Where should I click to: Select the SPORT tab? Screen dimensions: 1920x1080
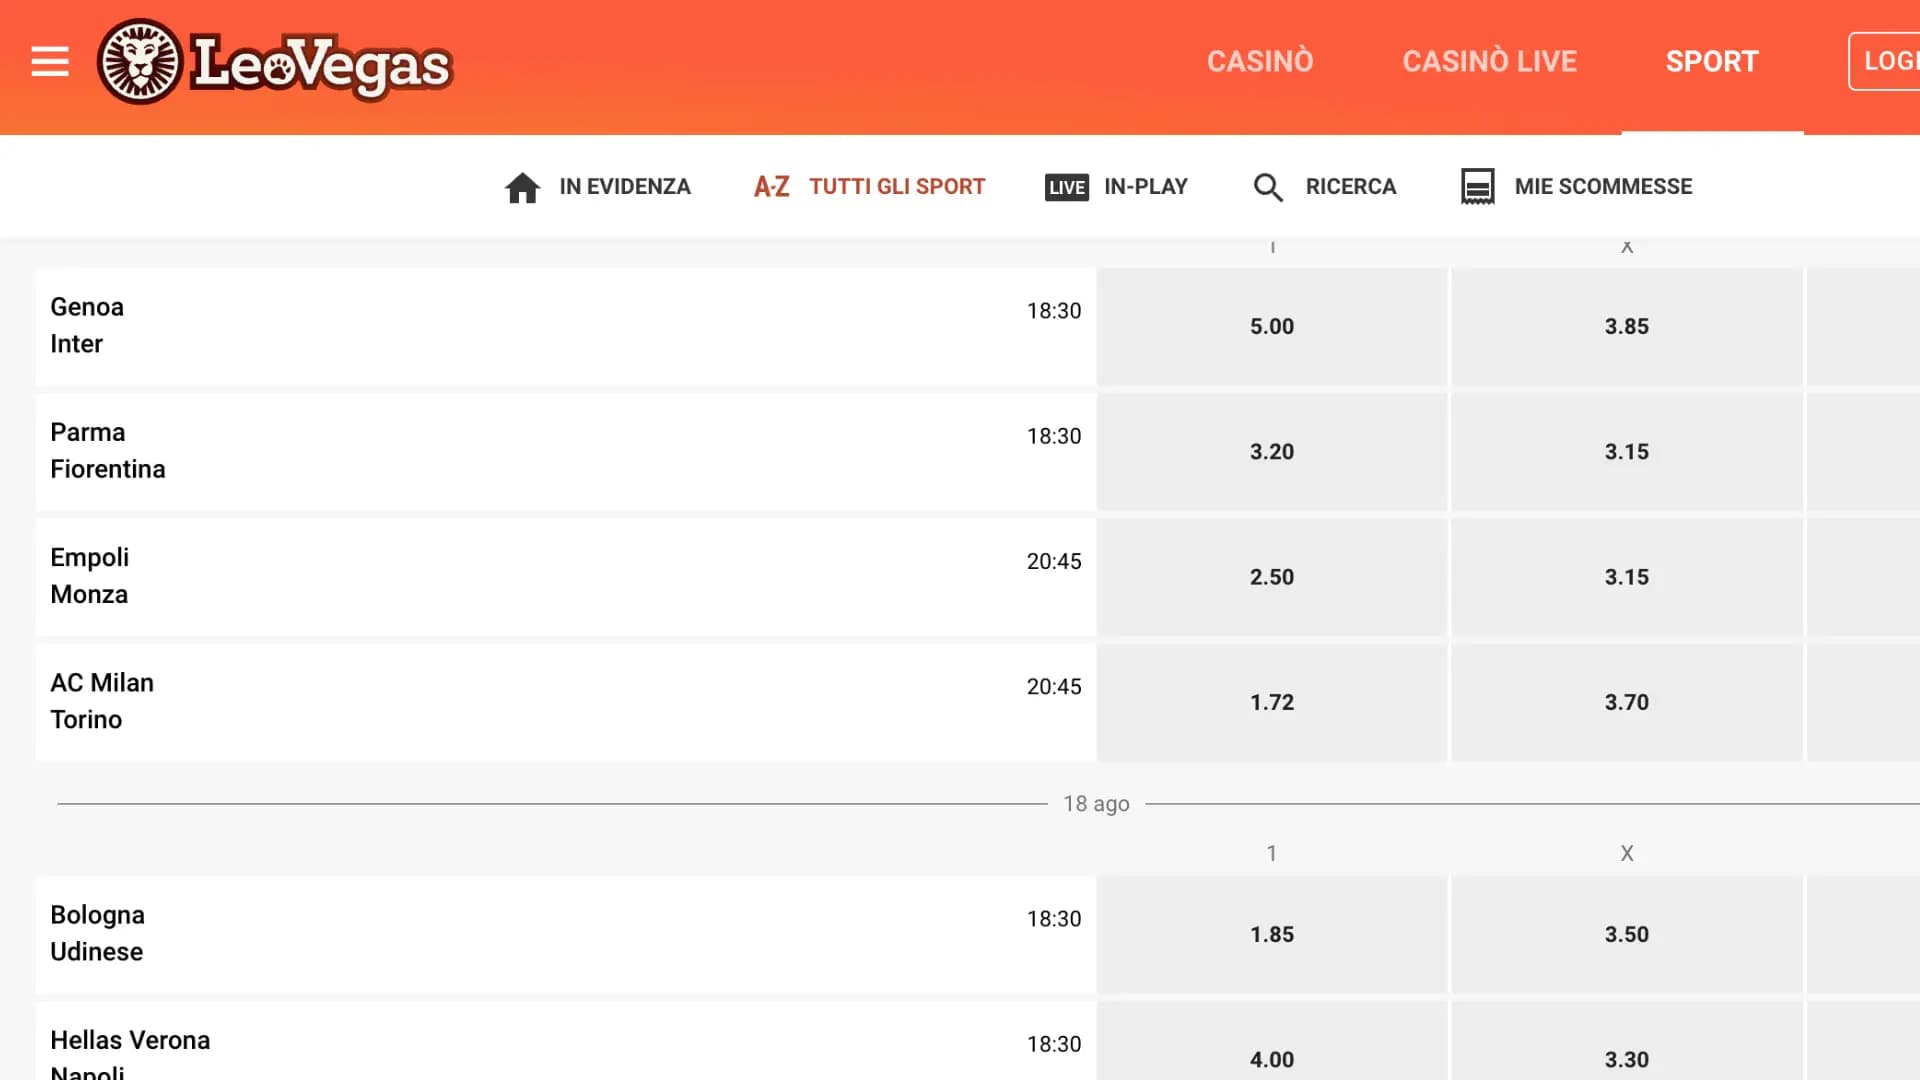coord(1712,61)
